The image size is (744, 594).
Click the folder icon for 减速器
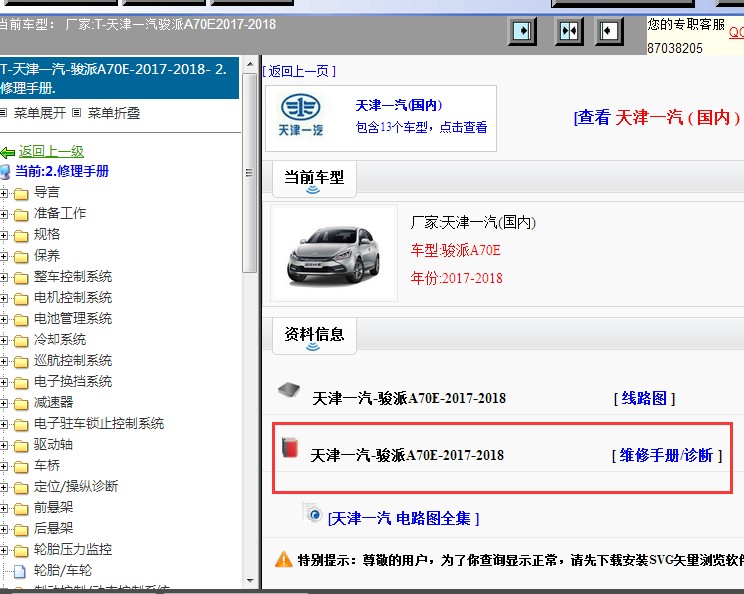click(x=21, y=404)
